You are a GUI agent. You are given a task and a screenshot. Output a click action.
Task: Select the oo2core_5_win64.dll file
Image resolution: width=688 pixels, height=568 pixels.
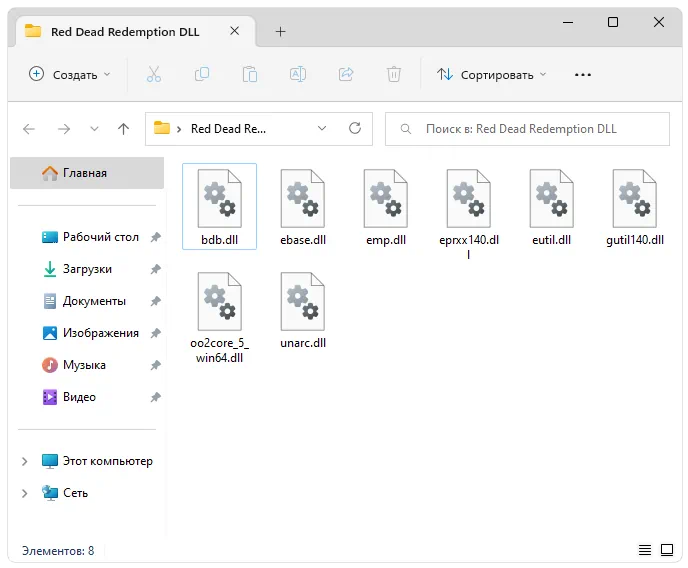point(219,318)
